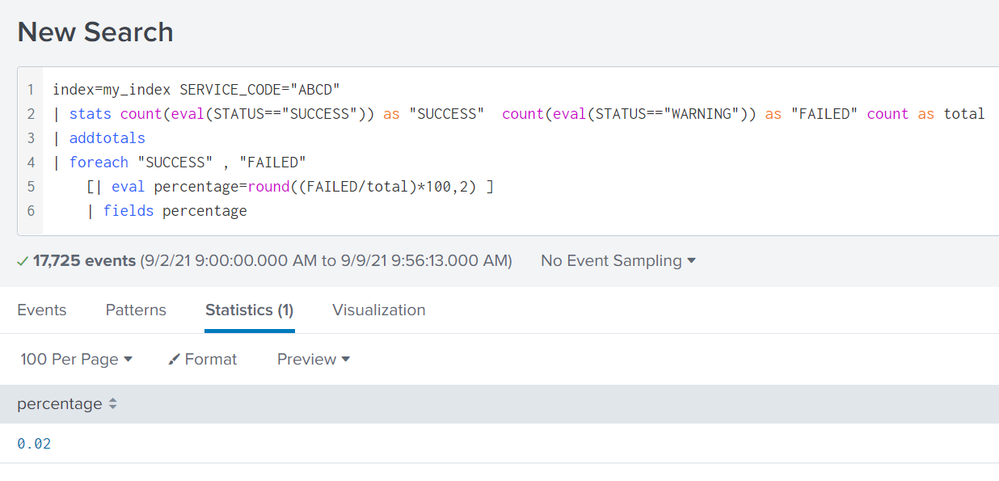This screenshot has width=999, height=481.
Task: Select the Statistics (1) tab
Action: click(249, 310)
